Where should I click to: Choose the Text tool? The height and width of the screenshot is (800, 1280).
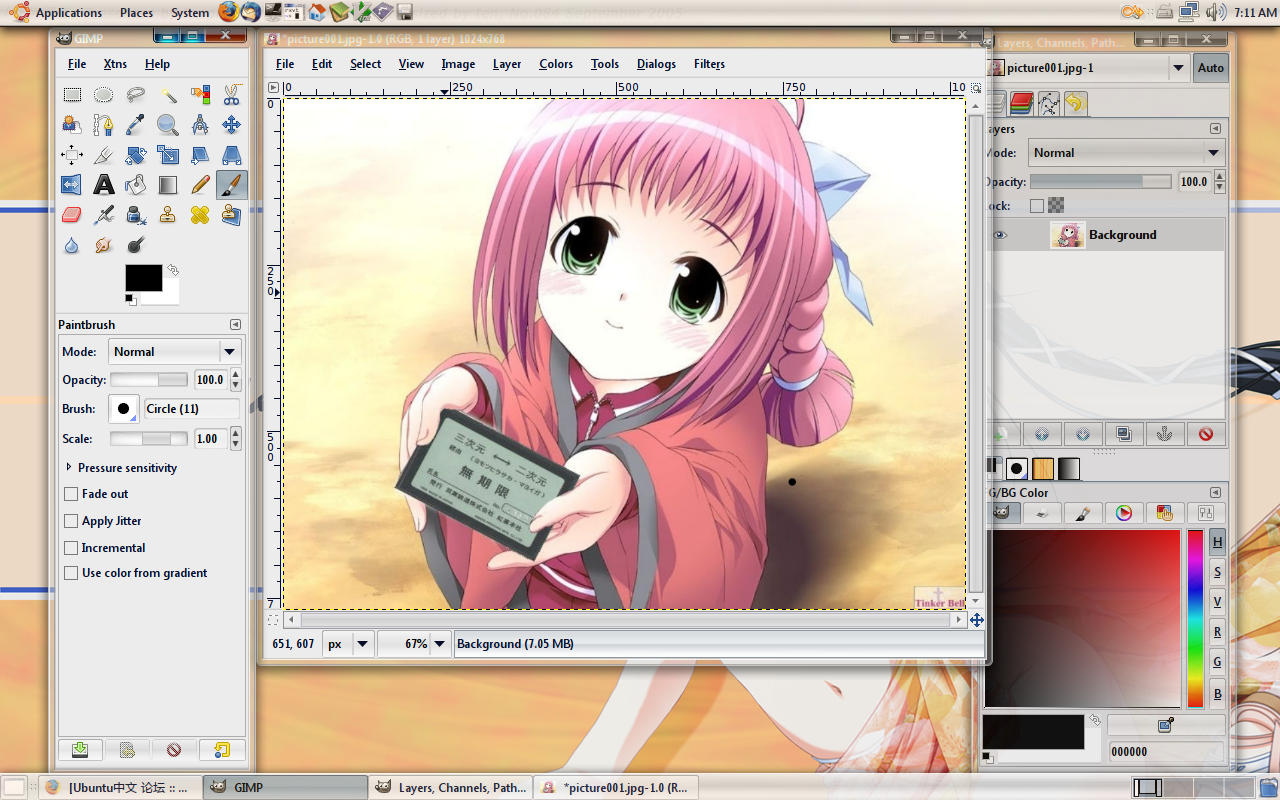pos(103,185)
